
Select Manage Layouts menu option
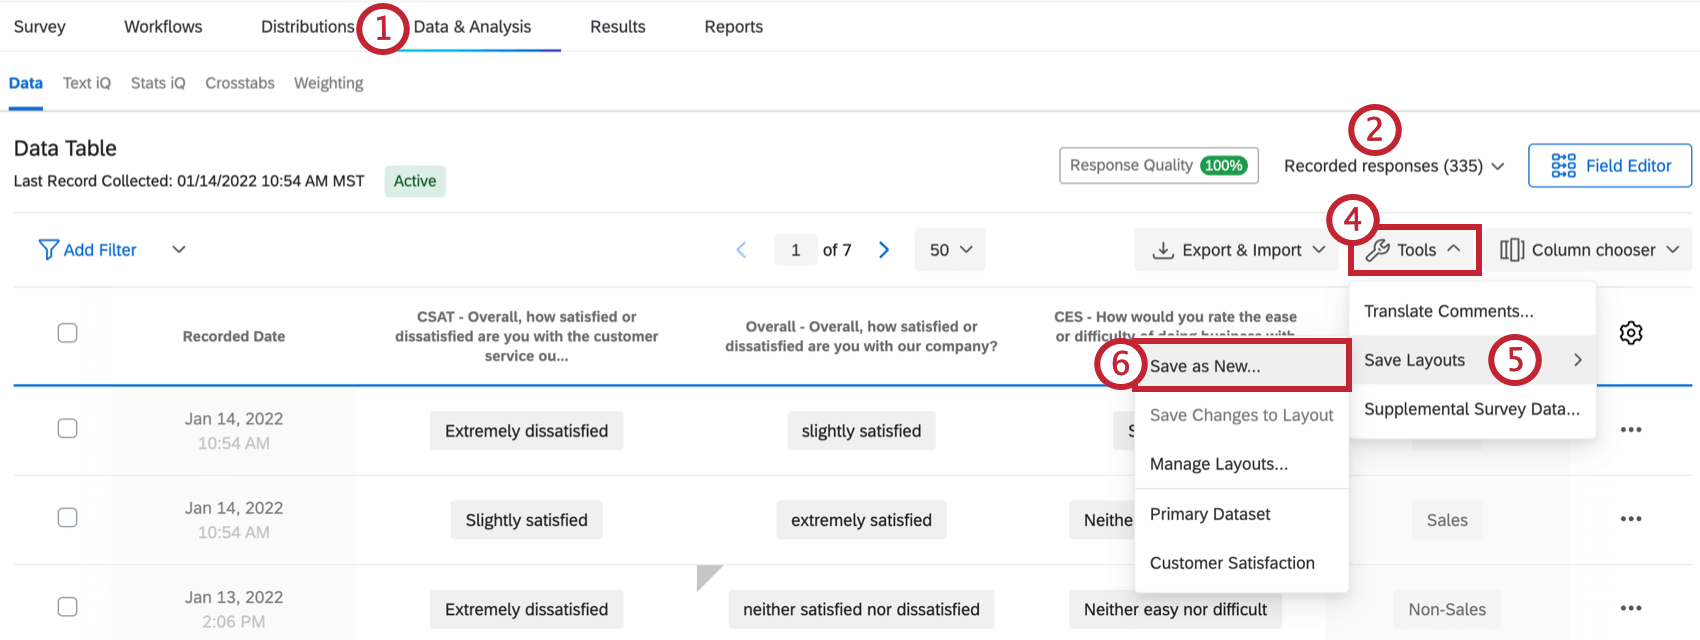1218,464
